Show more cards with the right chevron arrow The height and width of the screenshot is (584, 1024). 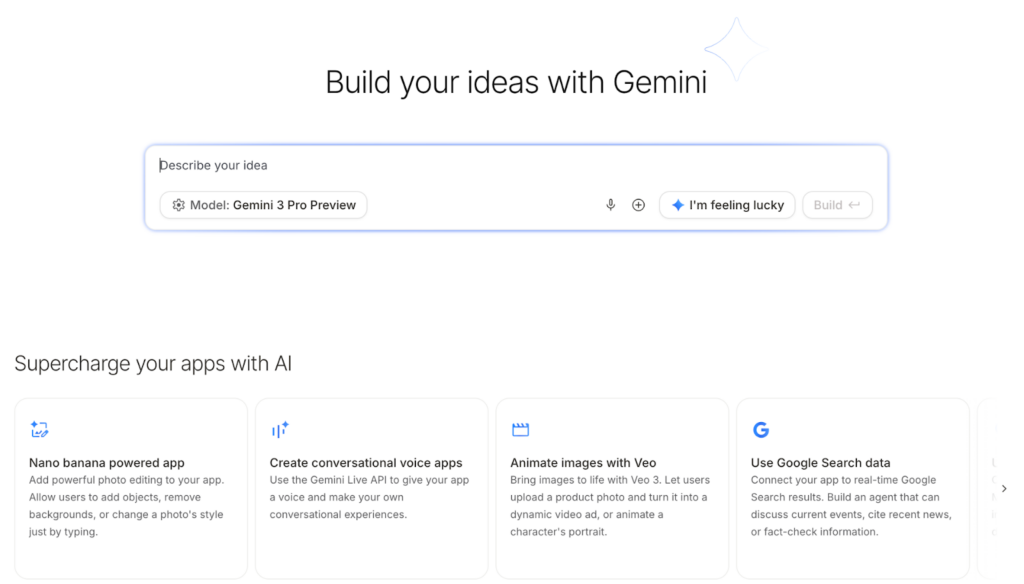click(1004, 488)
